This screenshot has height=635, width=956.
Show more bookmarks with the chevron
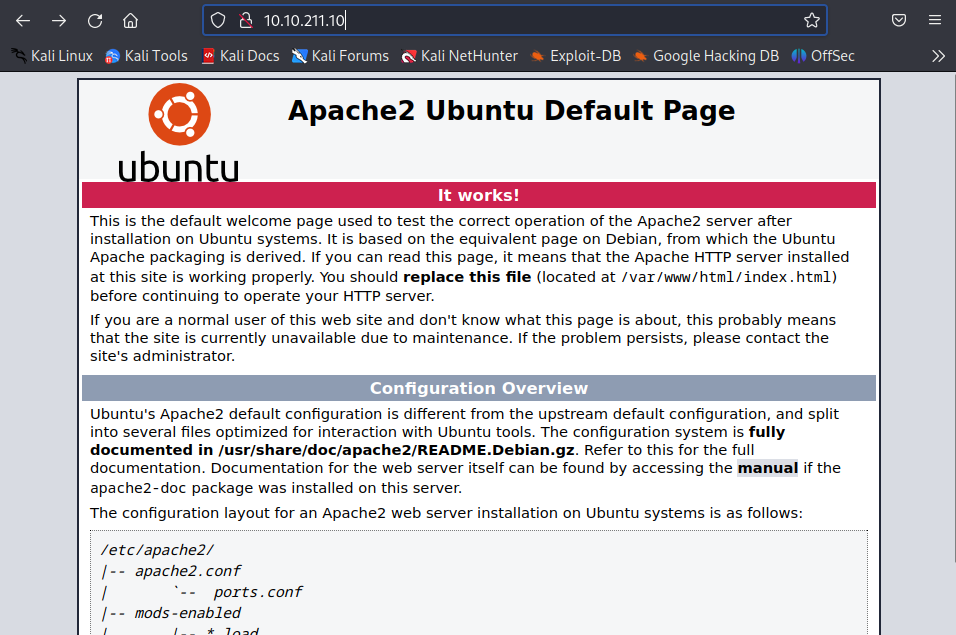(938, 56)
